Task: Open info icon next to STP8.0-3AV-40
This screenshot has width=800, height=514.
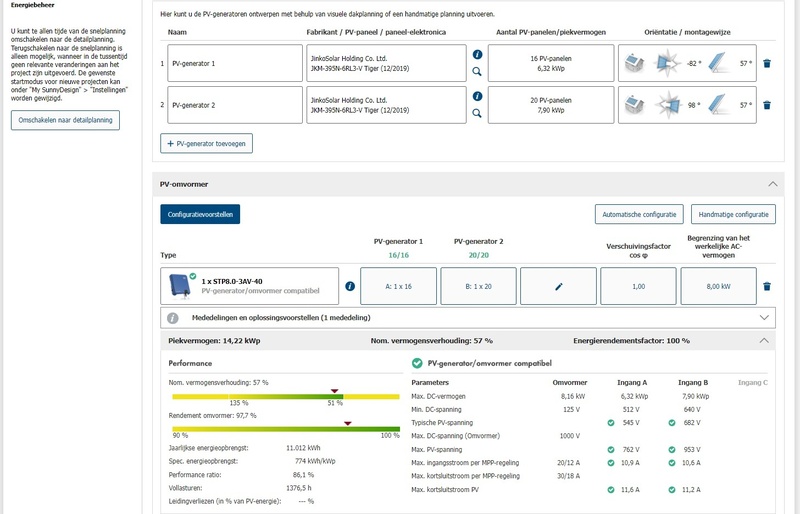Action: [x=350, y=286]
